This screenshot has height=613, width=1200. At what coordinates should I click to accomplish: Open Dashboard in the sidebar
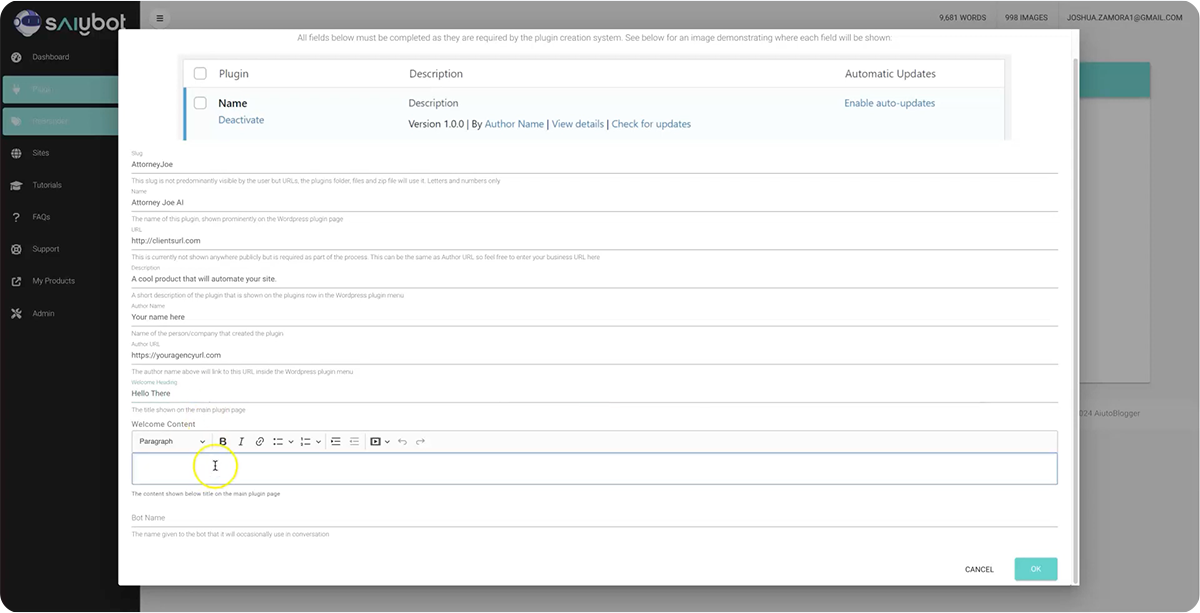pos(50,57)
